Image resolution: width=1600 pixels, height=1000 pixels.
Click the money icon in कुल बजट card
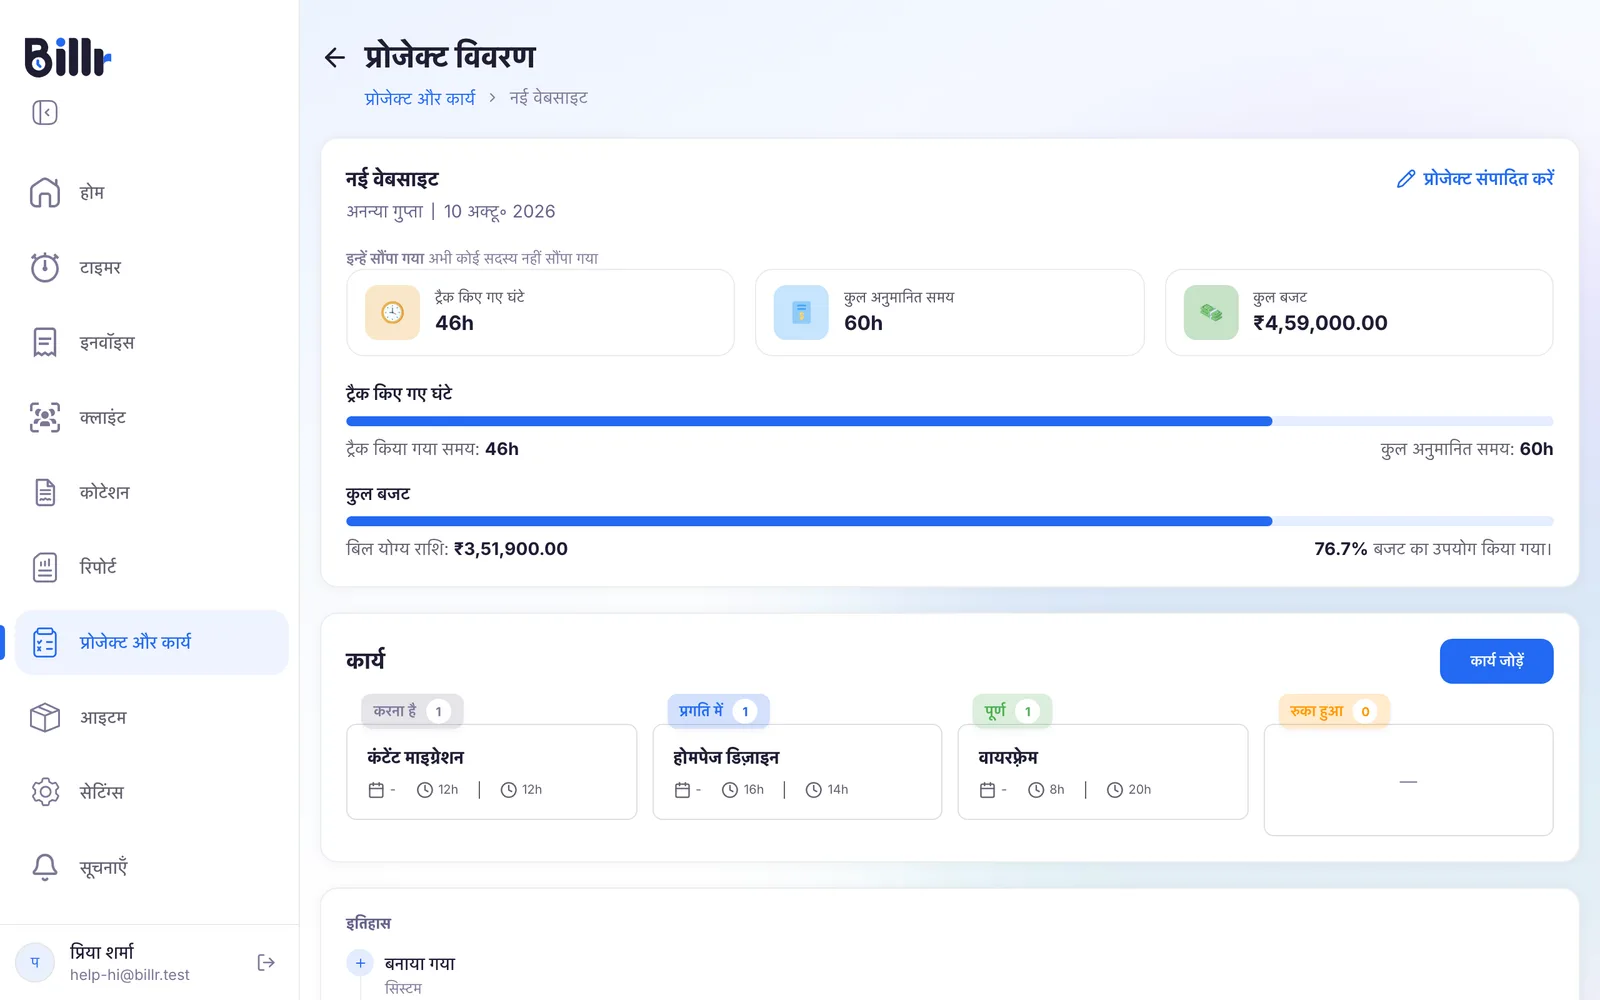(x=1211, y=312)
